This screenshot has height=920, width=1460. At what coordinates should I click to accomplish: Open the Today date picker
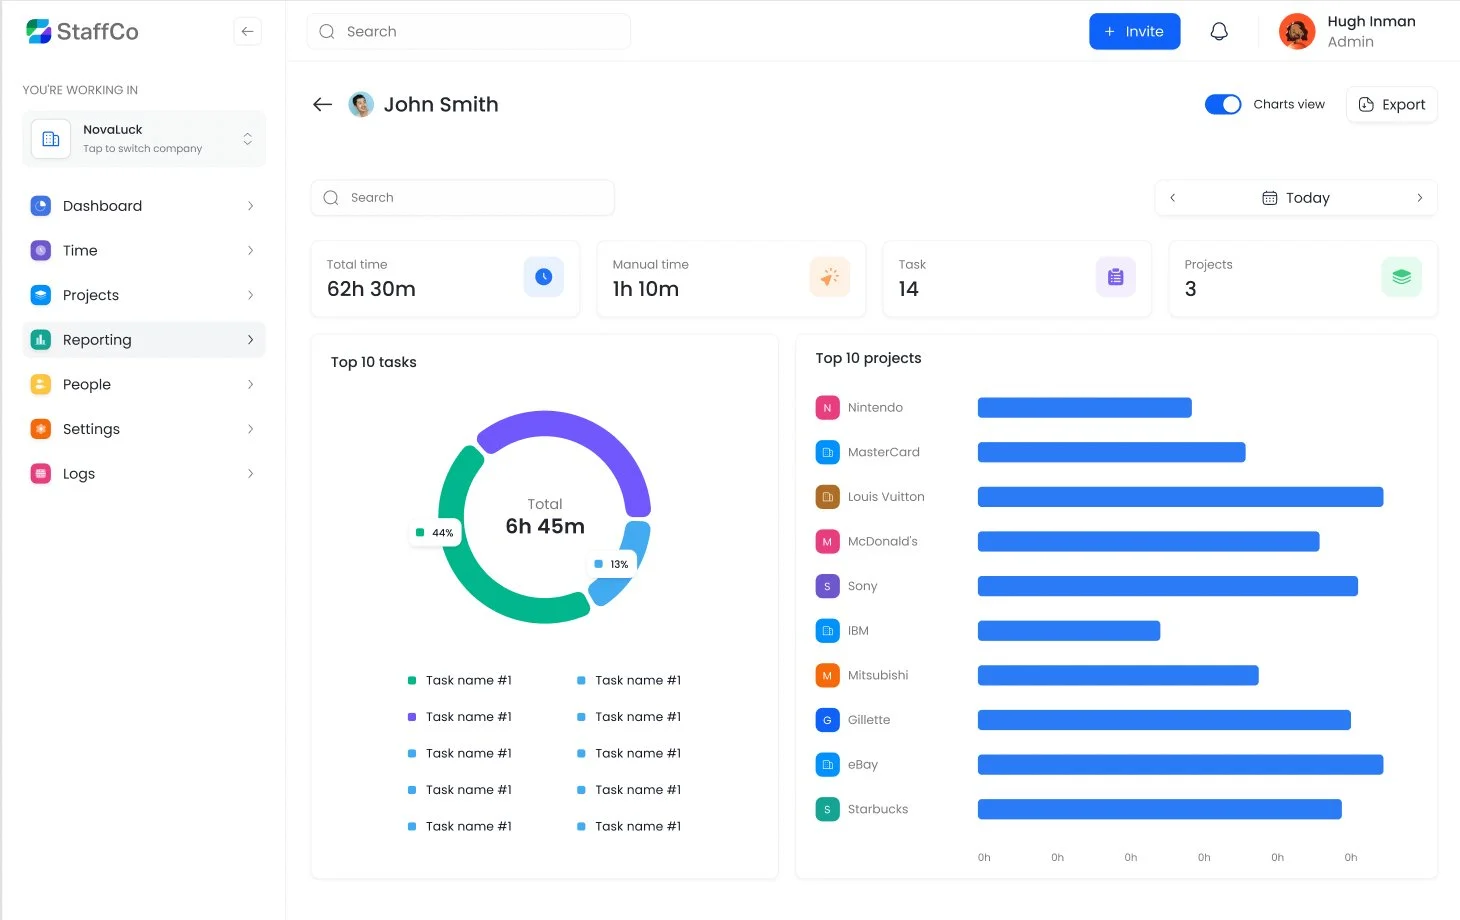pos(1296,197)
